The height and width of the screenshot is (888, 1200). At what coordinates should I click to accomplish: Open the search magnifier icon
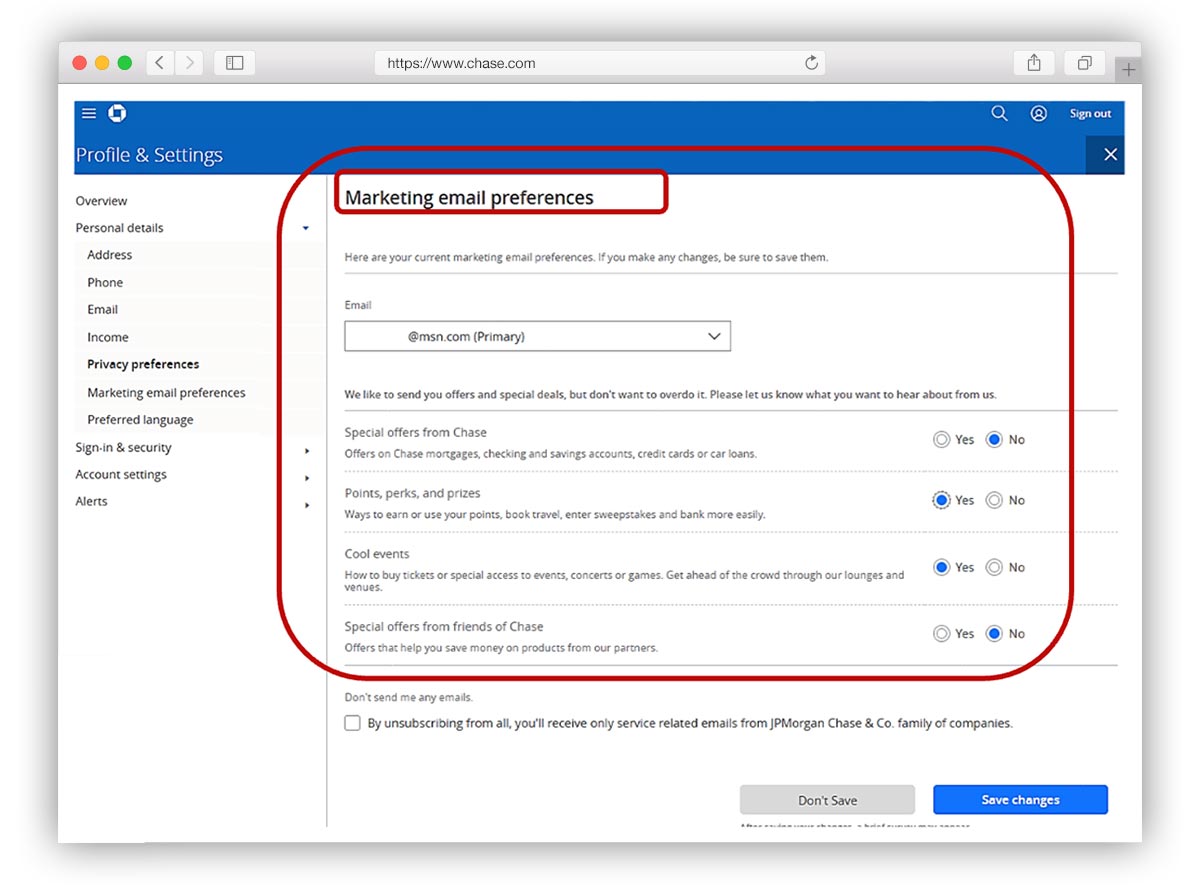(999, 114)
